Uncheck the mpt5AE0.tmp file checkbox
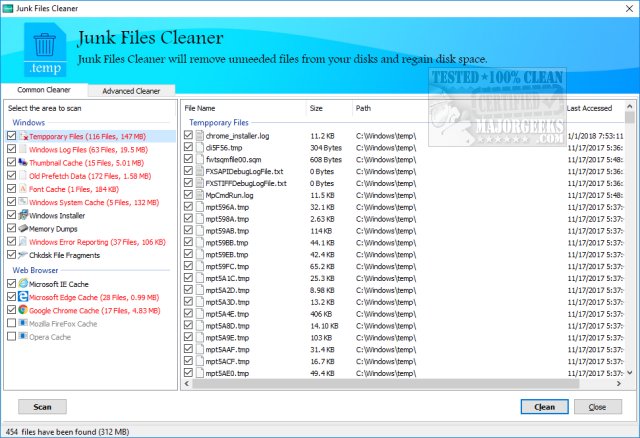 pyautogui.click(x=188, y=372)
